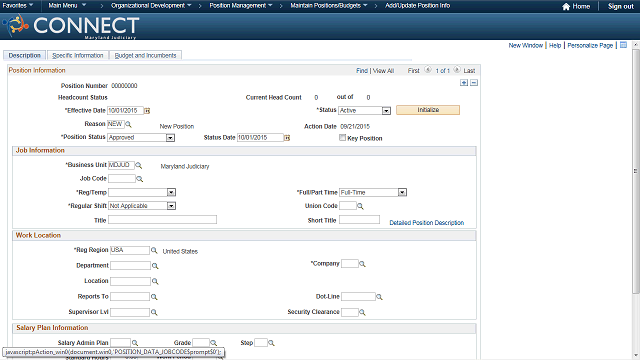Open the Reg/Temp dropdown

(x=171, y=192)
